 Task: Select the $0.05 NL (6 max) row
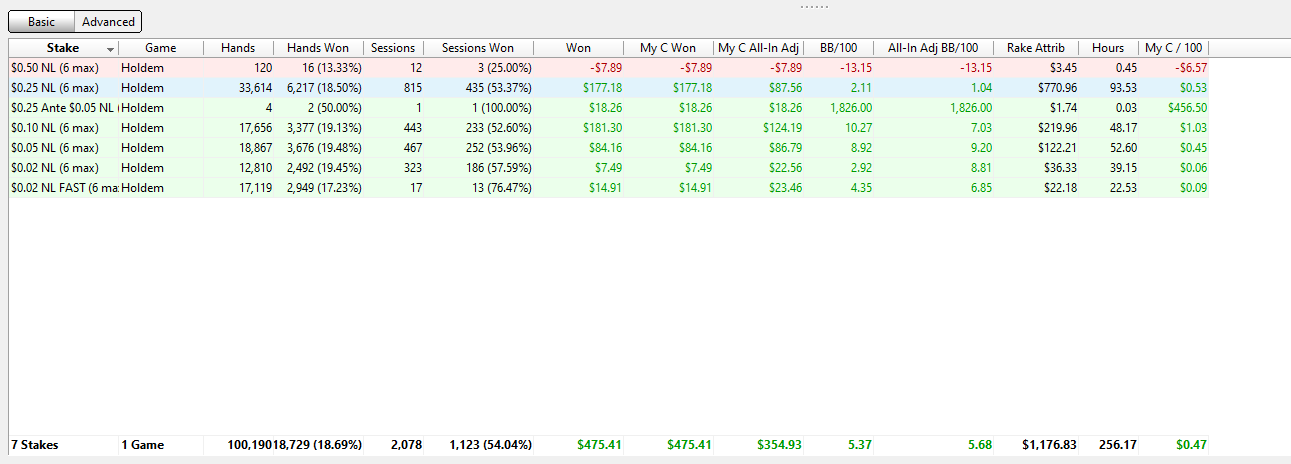pos(609,148)
